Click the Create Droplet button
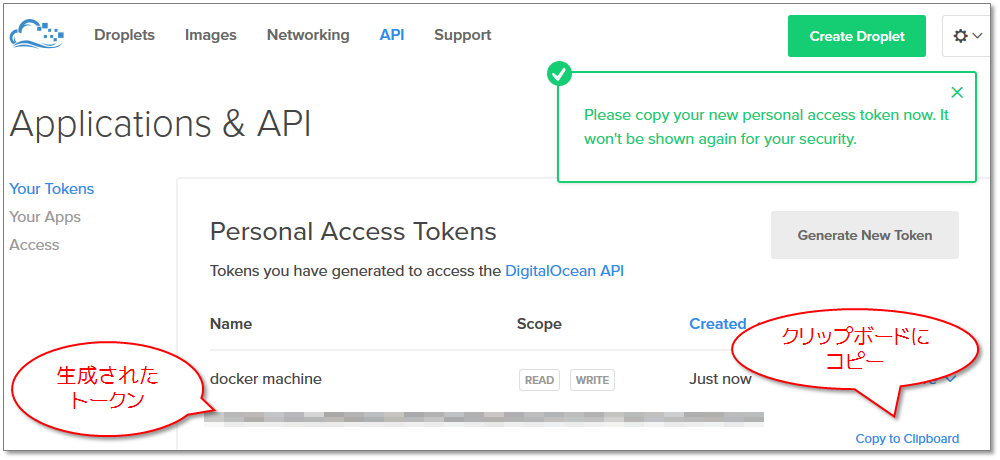 click(x=857, y=36)
